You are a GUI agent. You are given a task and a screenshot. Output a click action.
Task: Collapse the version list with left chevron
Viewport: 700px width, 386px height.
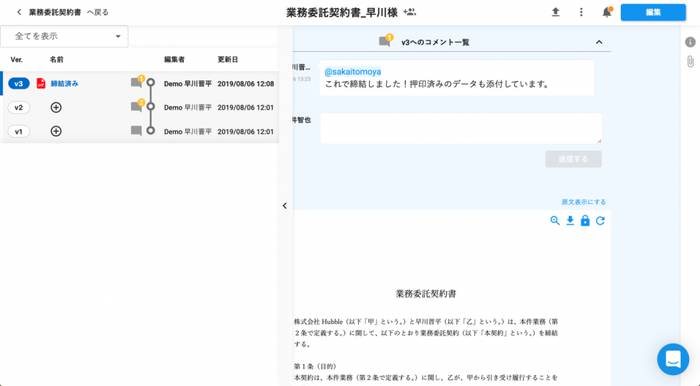tap(285, 206)
